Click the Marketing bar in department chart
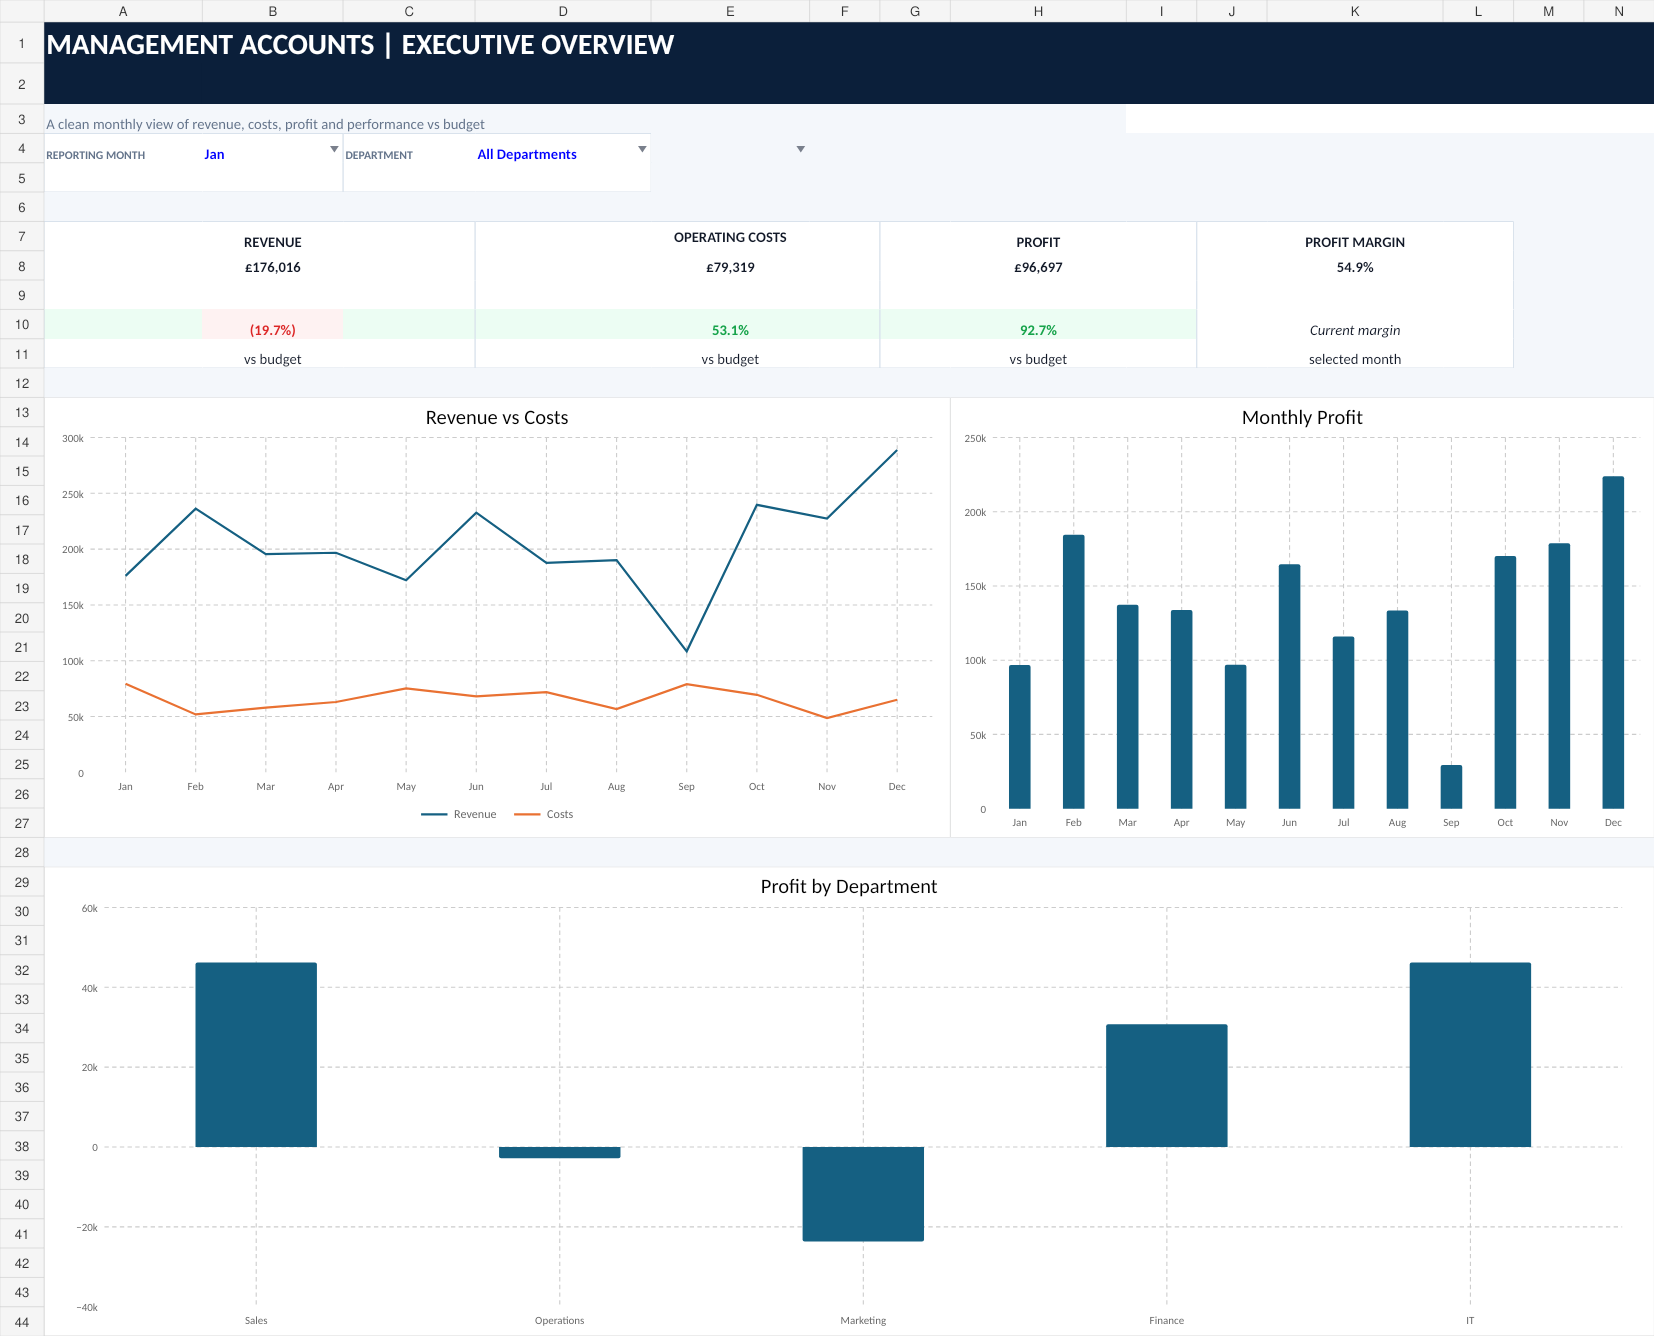Image resolution: width=1654 pixels, height=1336 pixels. click(x=863, y=1194)
